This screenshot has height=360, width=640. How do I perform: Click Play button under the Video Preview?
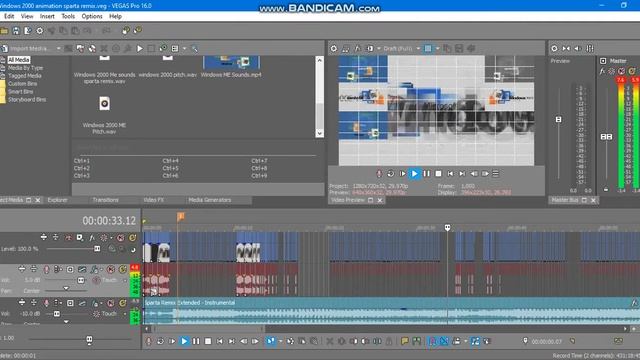coord(414,174)
